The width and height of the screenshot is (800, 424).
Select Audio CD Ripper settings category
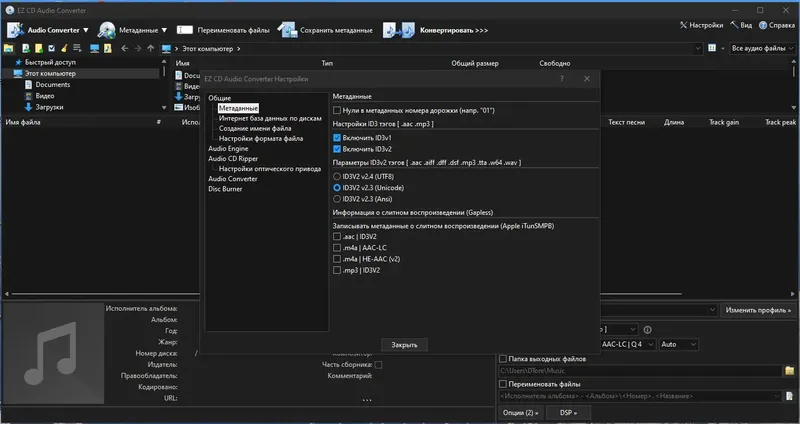point(233,159)
